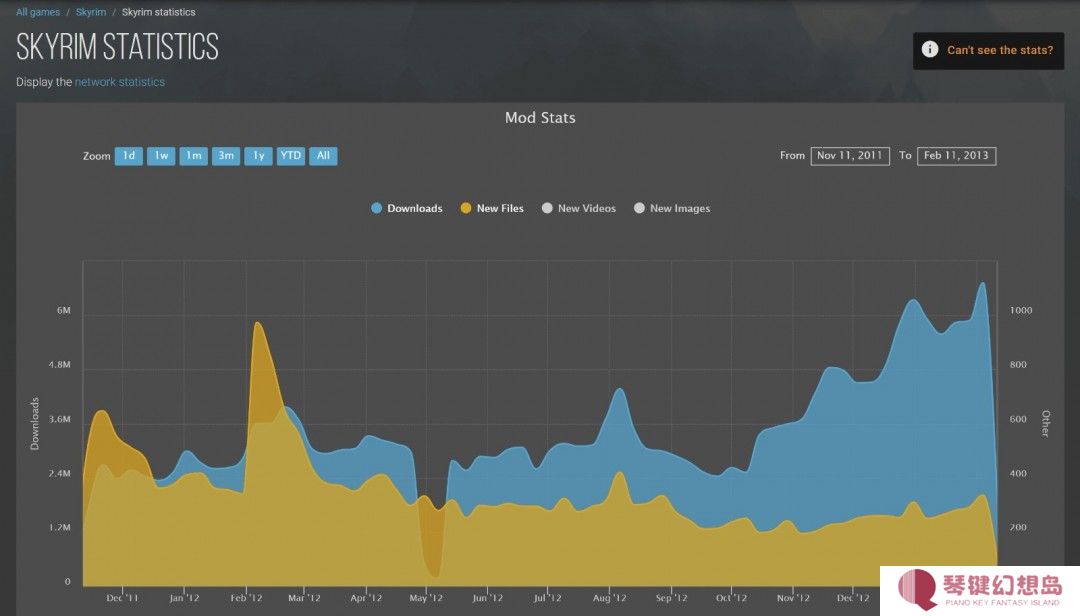This screenshot has height=616, width=1080.
Task: Click the 1000 label on the Other axis
Action: 1021,311
